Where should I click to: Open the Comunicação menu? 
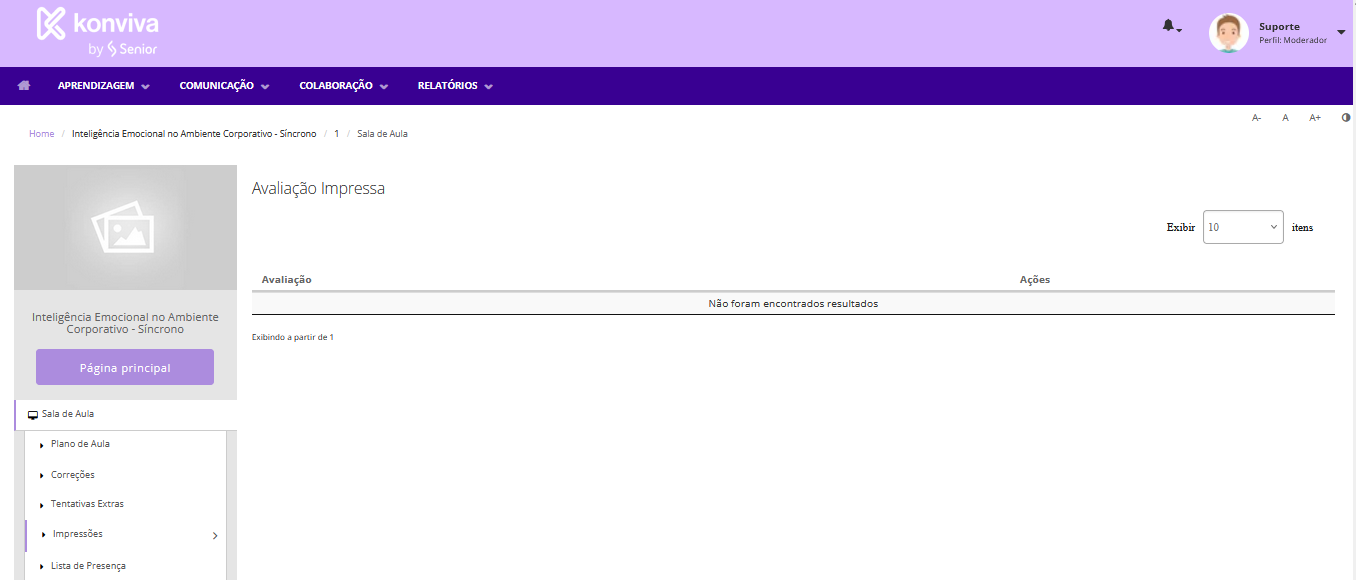(224, 86)
